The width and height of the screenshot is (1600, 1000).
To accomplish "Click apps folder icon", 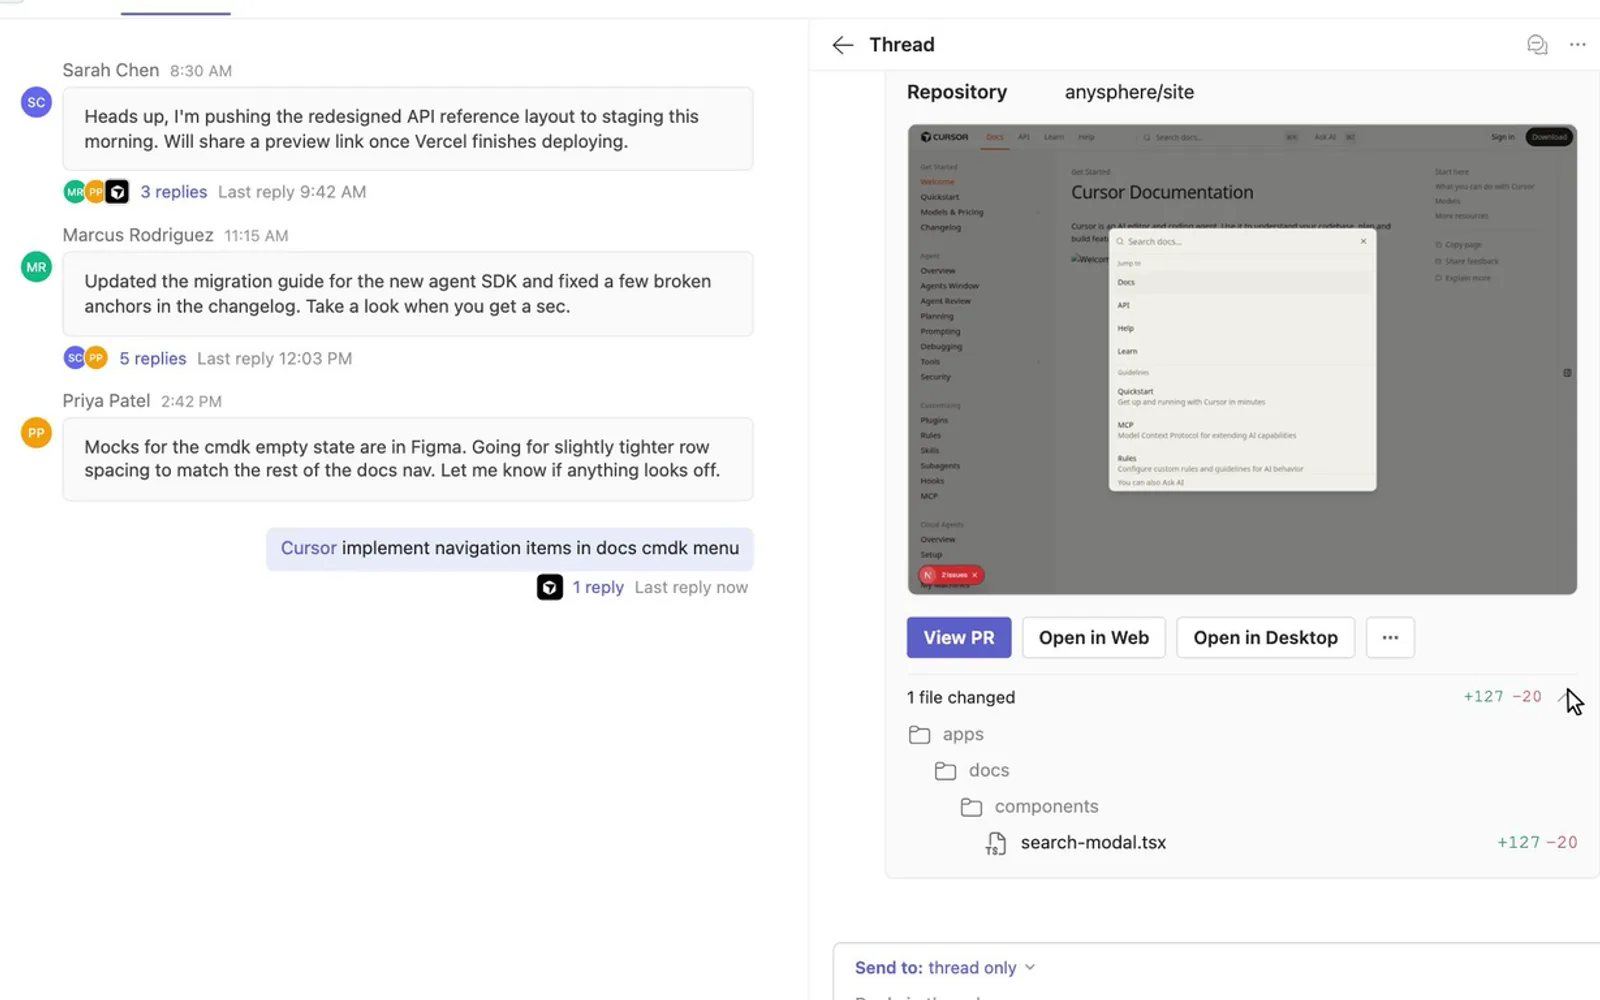I will [919, 735].
